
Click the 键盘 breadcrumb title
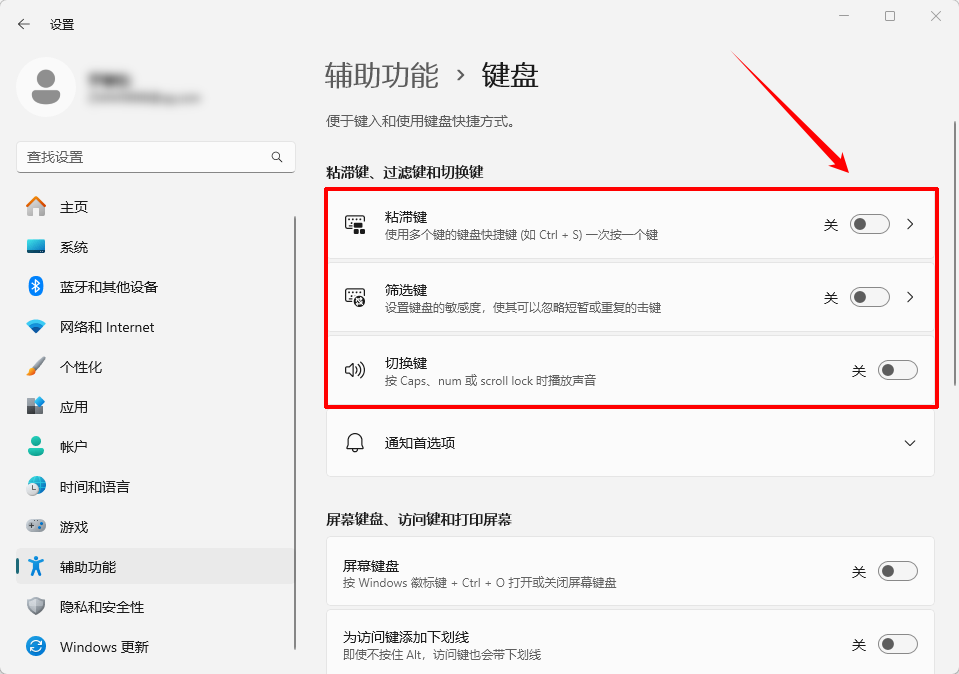pyautogui.click(x=509, y=75)
